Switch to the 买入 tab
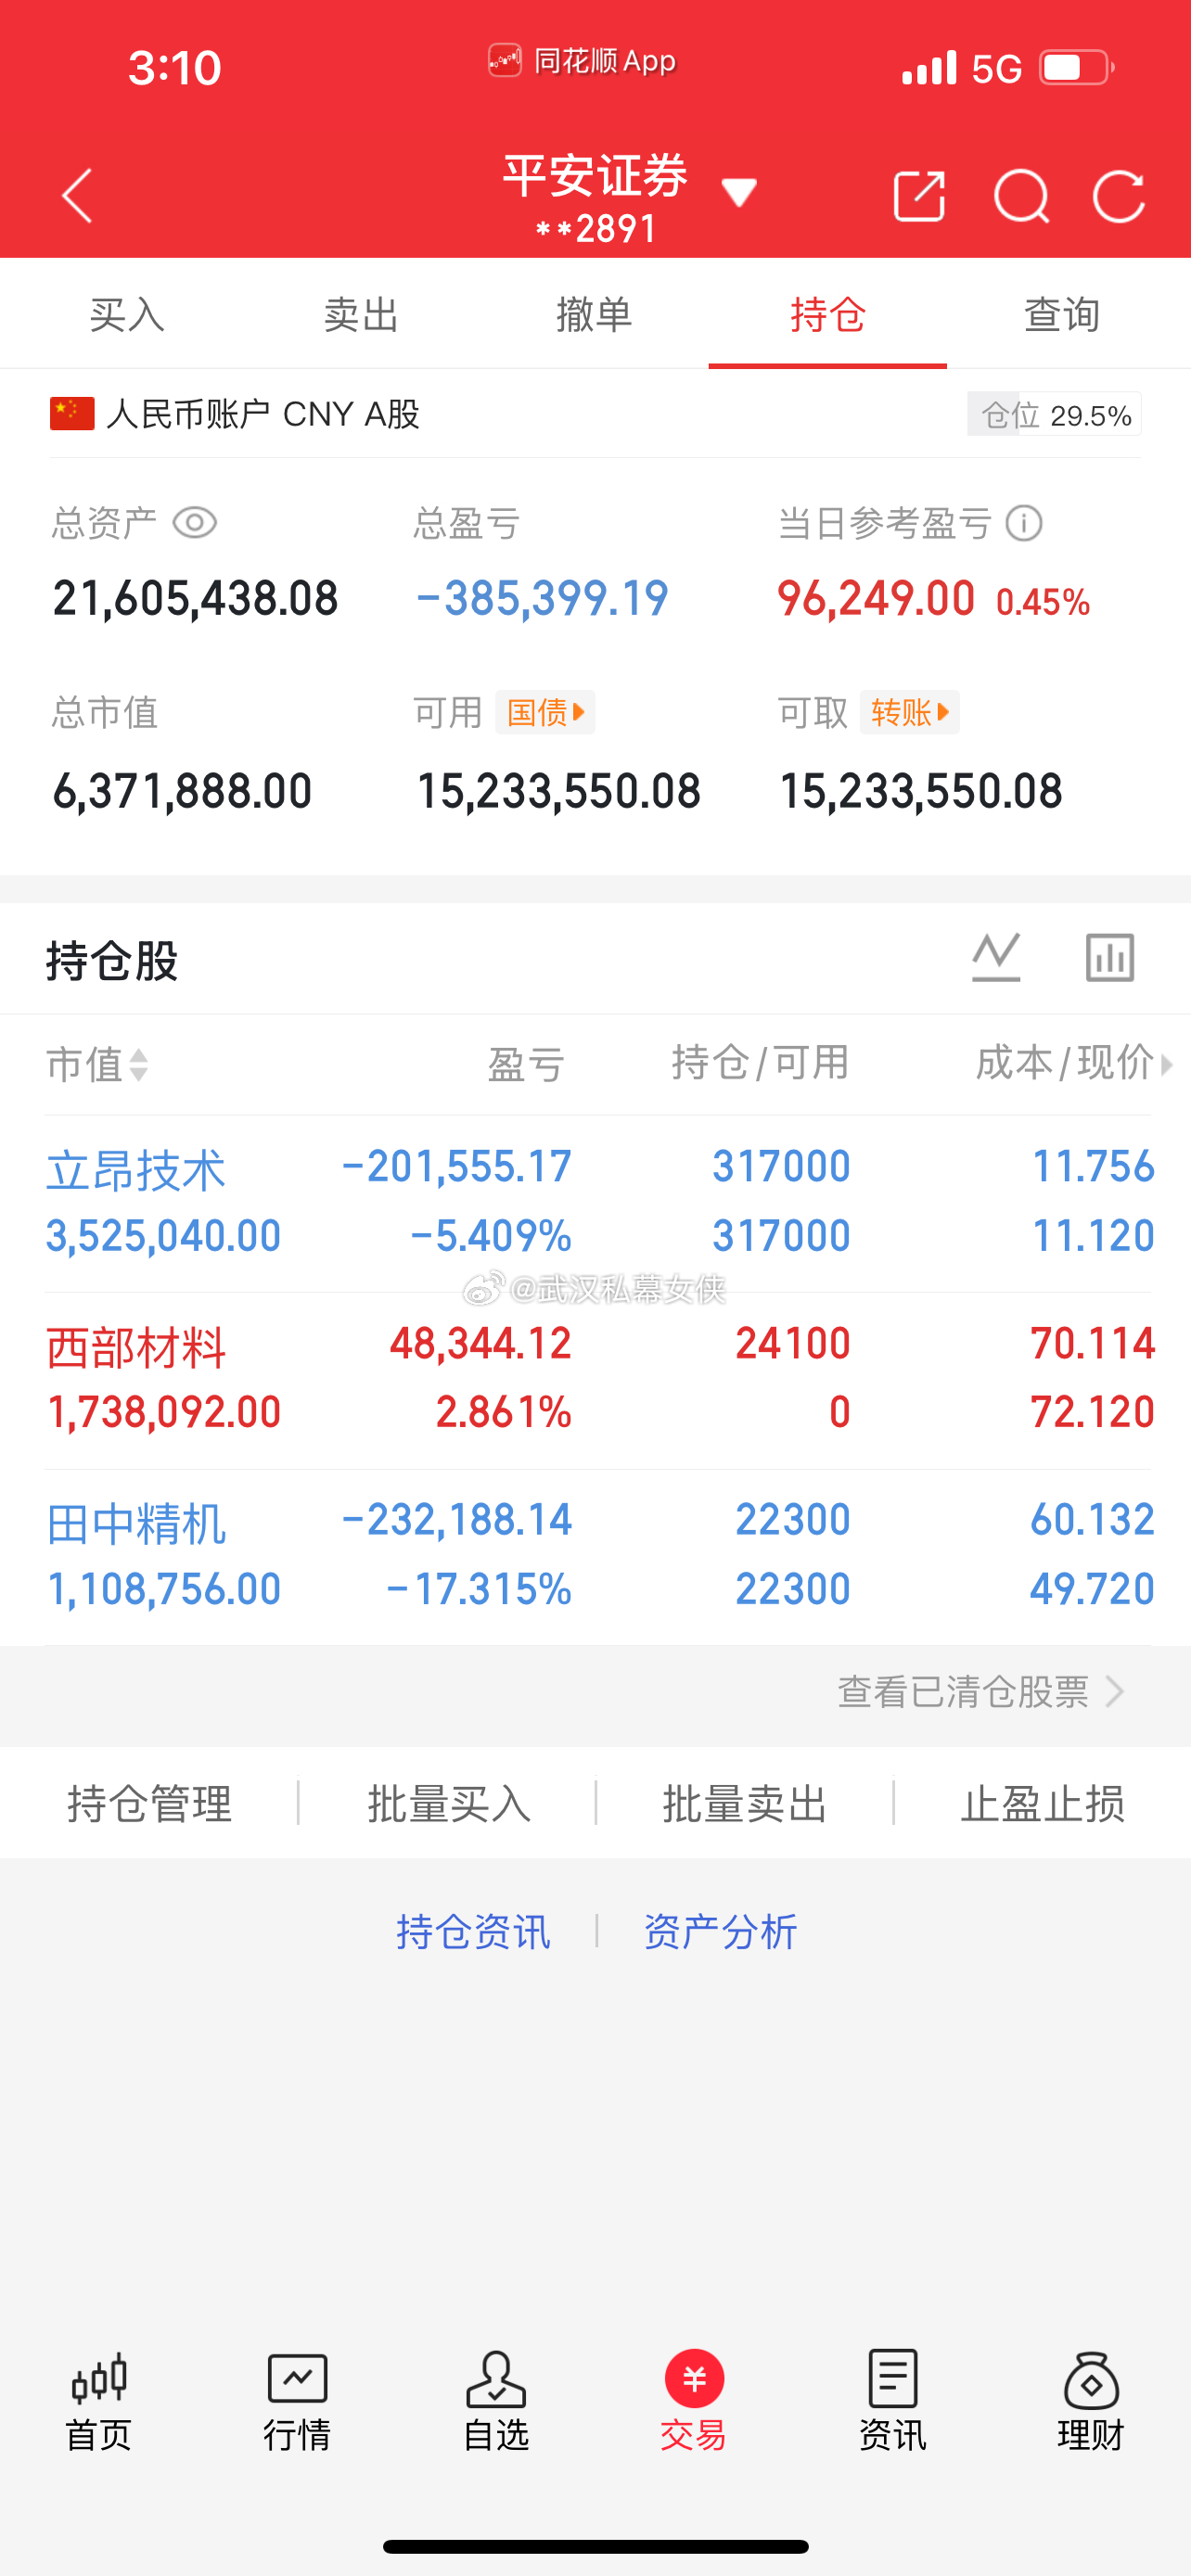Viewport: 1191px width, 2576px height. click(x=127, y=314)
